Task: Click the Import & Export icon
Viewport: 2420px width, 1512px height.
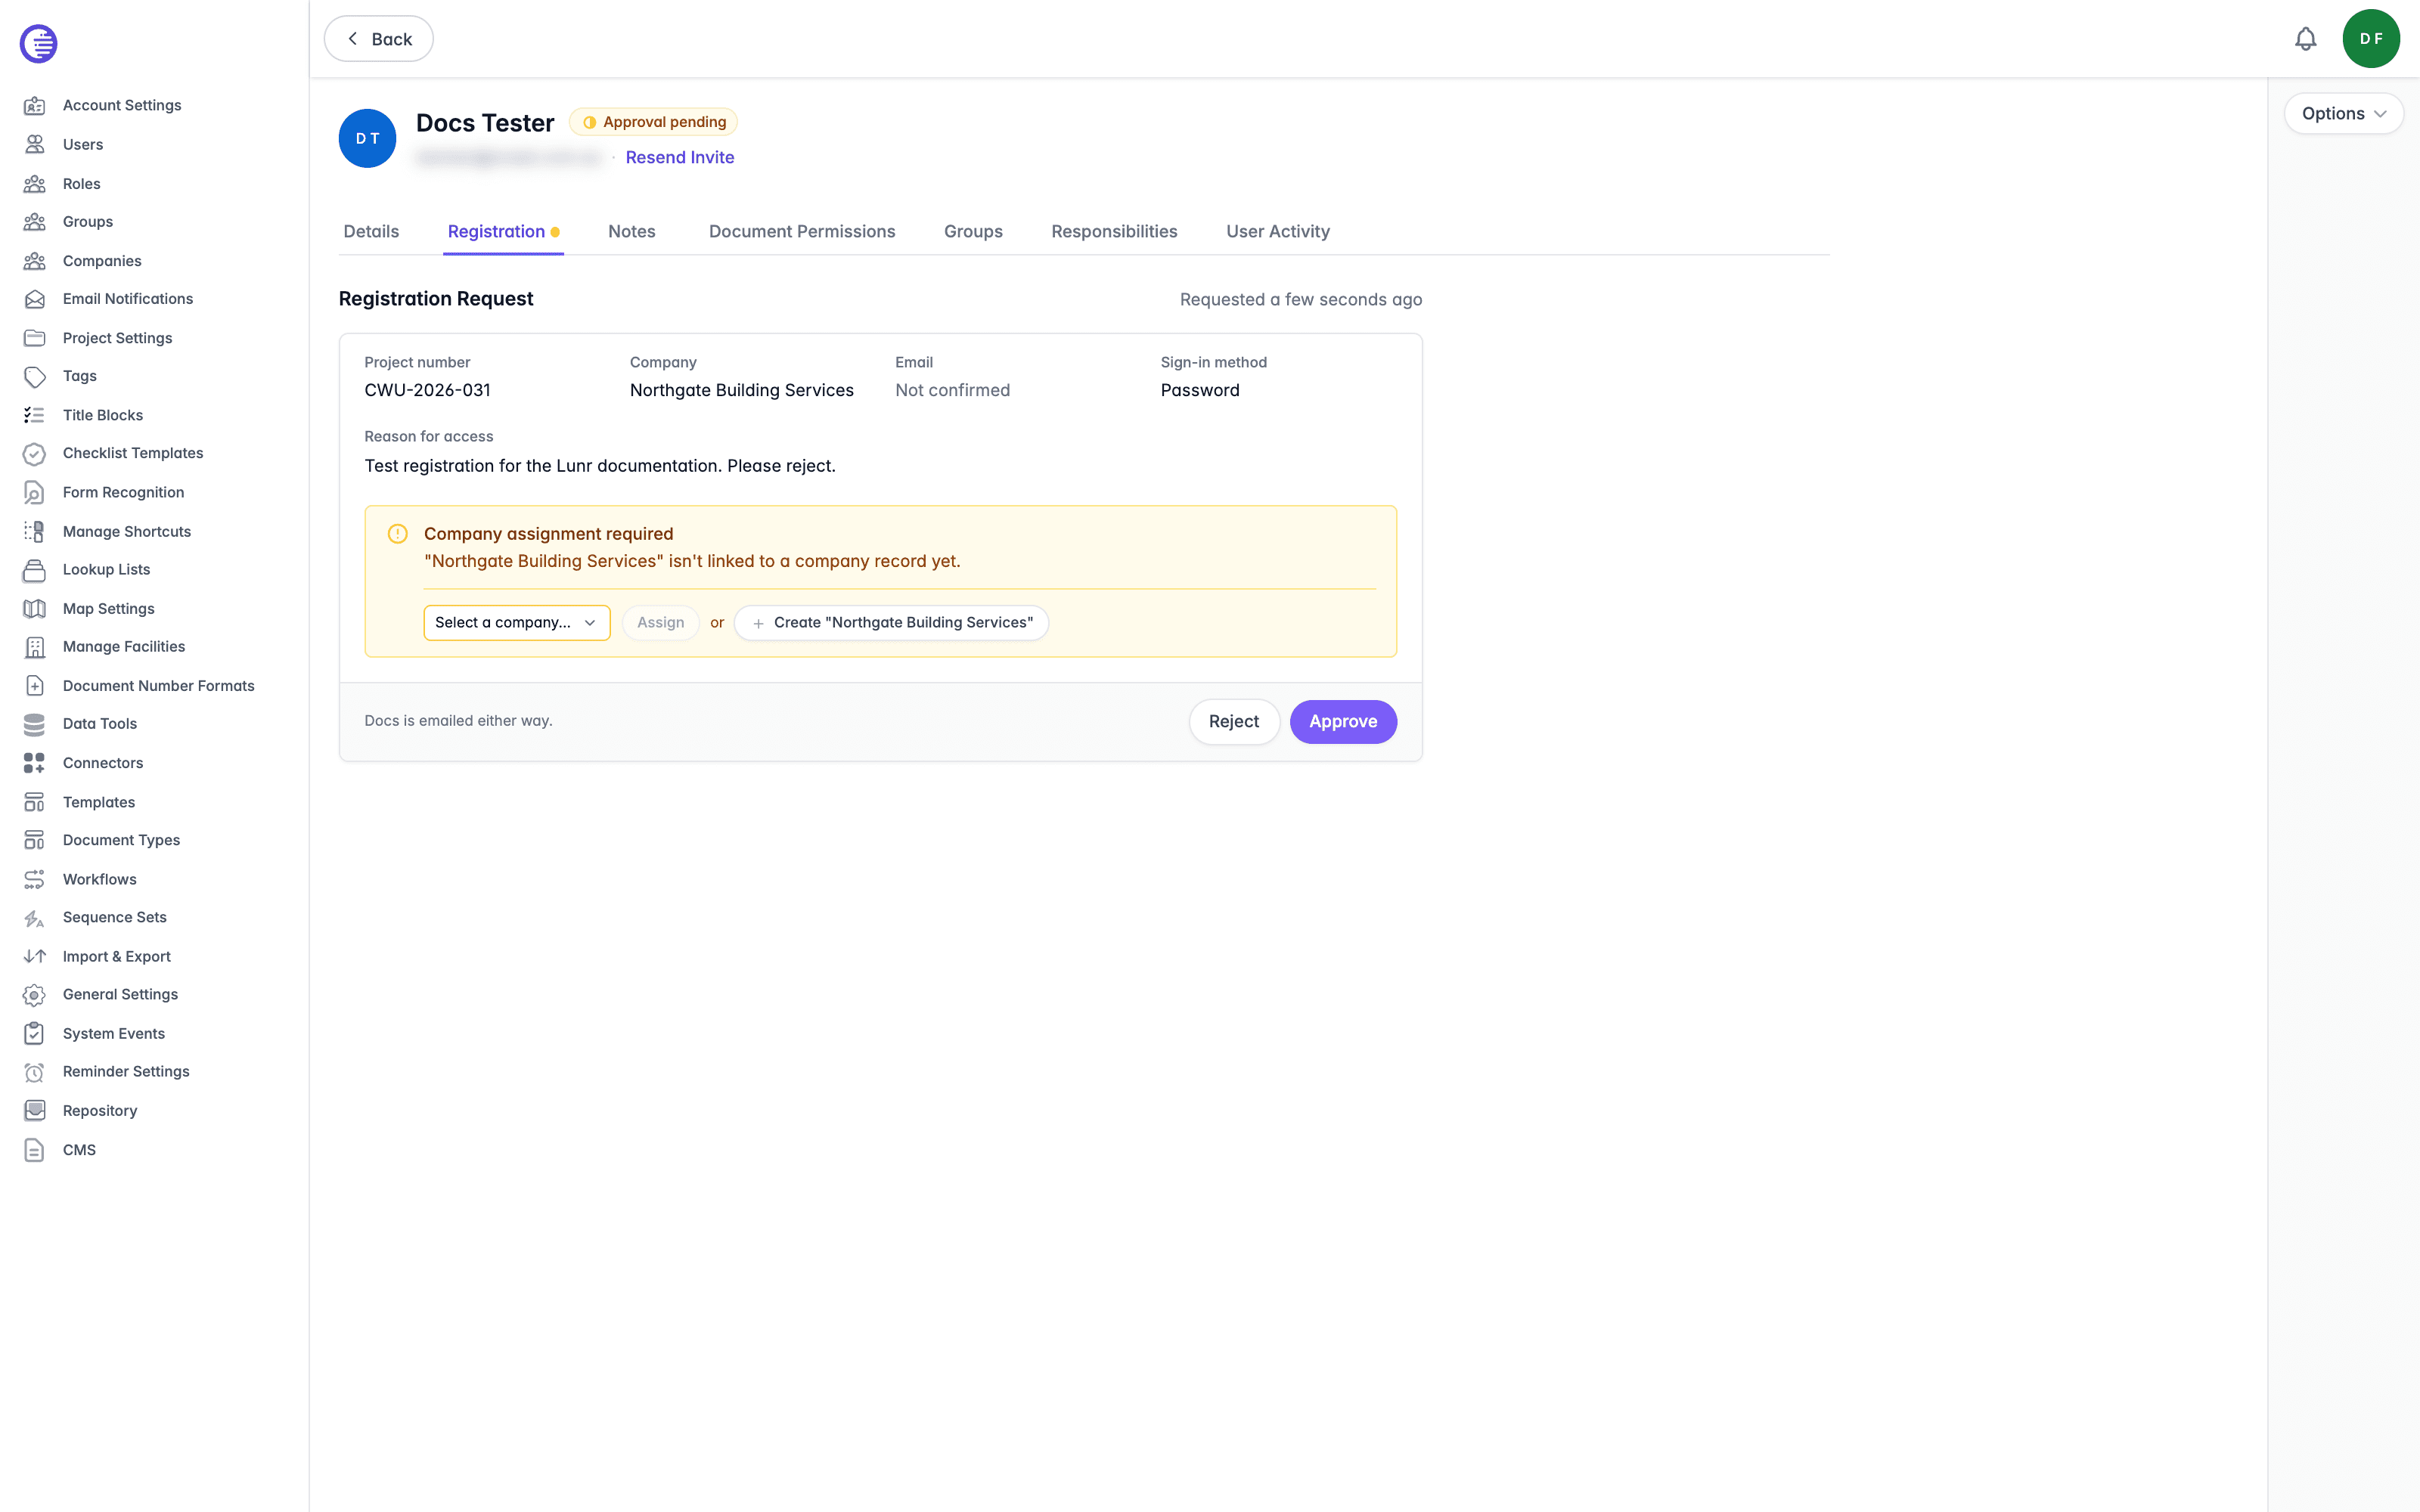Action: tap(35, 956)
